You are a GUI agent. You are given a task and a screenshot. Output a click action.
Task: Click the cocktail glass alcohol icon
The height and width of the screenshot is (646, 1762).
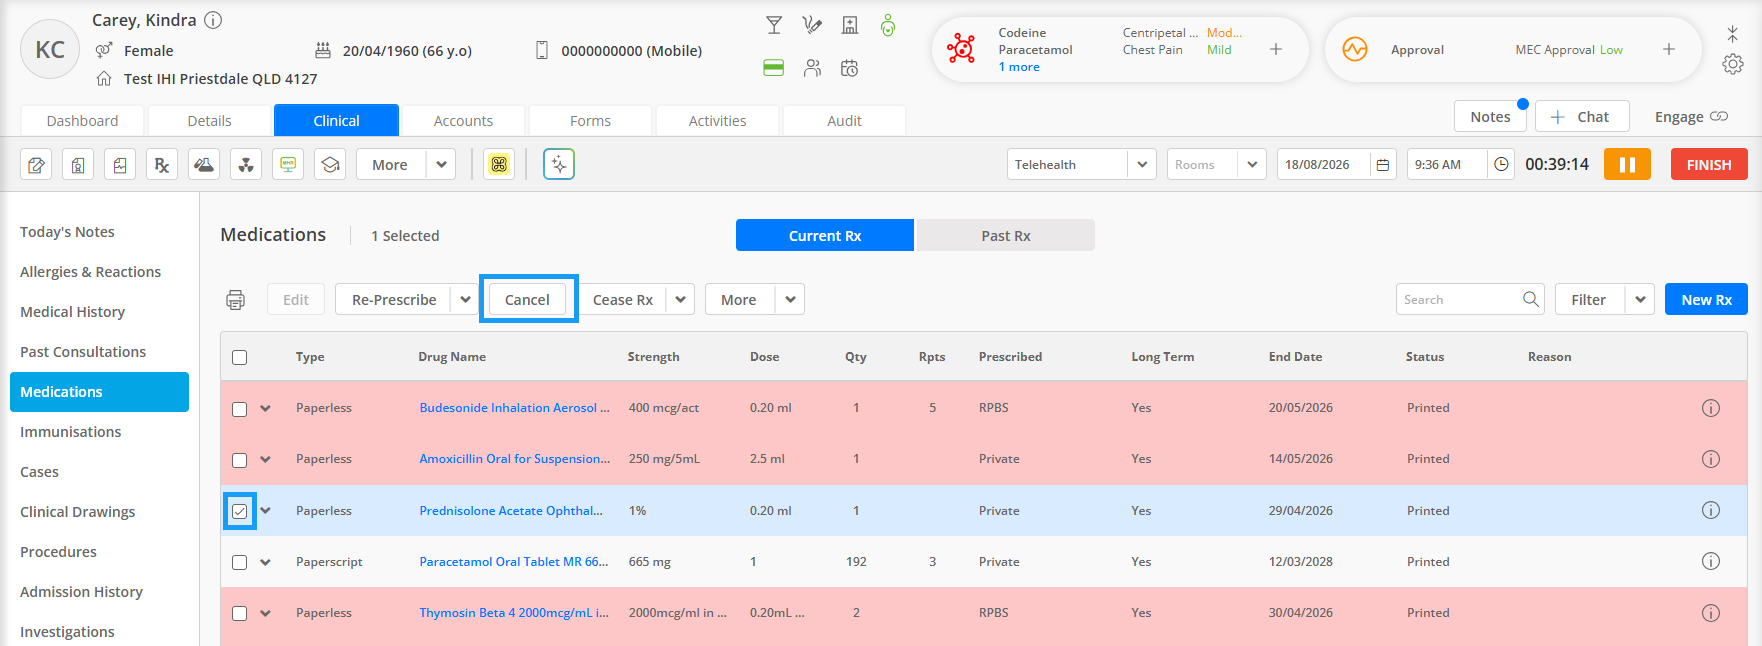[x=774, y=25]
